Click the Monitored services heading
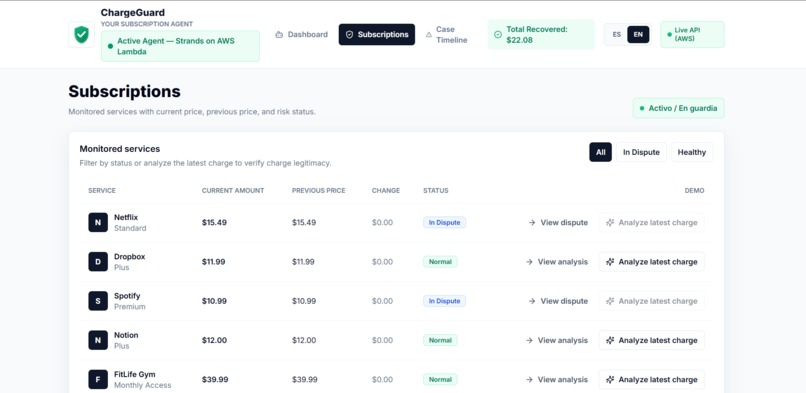The width and height of the screenshot is (806, 393). (120, 149)
